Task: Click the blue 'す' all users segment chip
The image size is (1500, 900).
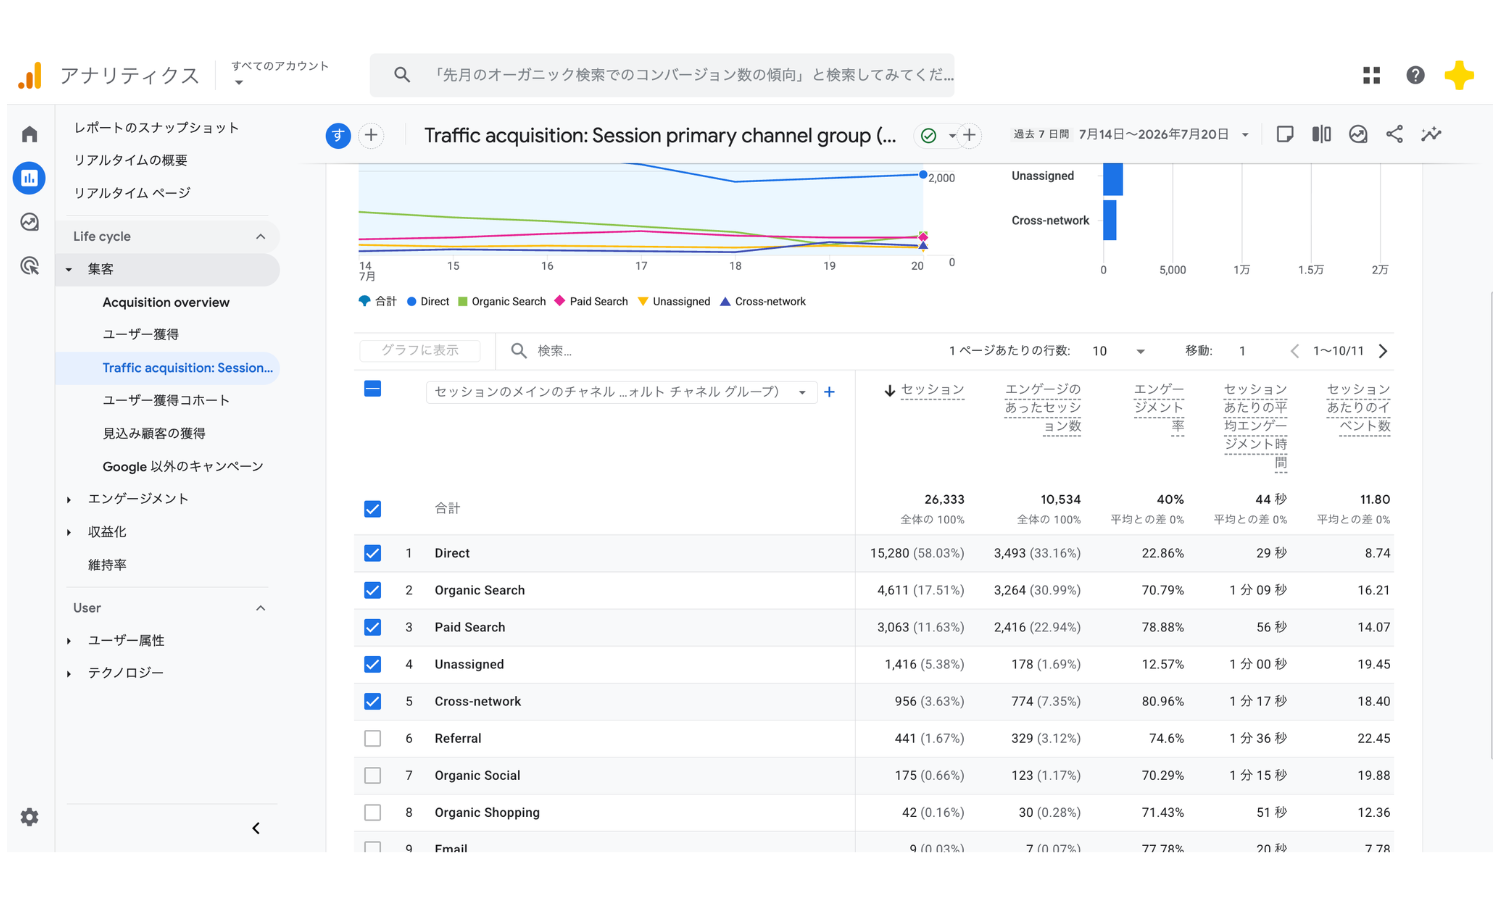Action: point(338,135)
